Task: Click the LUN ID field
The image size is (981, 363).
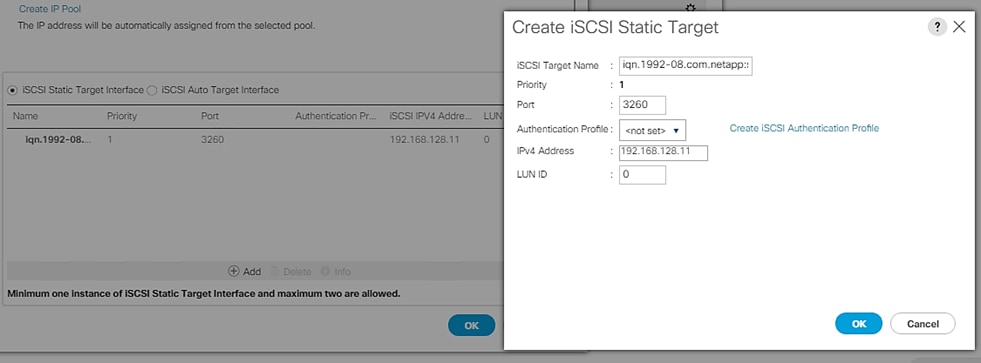Action: tap(642, 175)
